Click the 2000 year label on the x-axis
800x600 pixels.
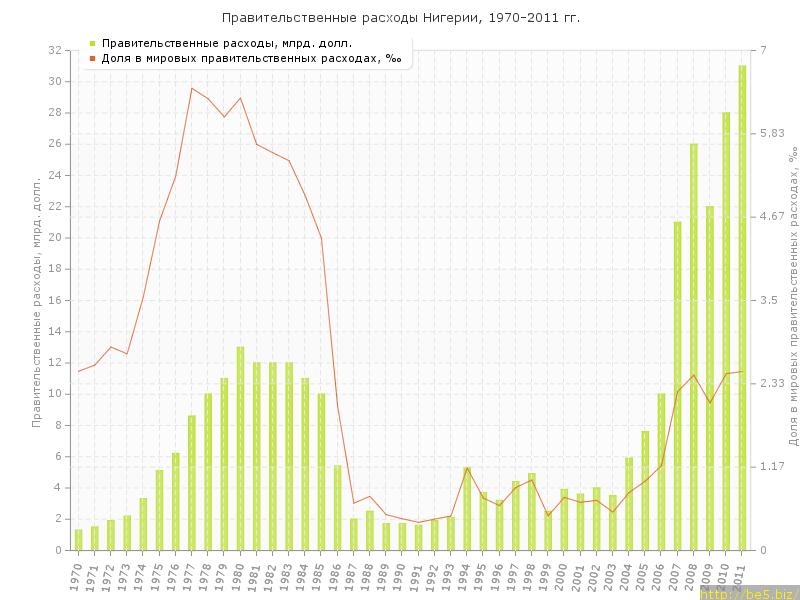click(x=562, y=576)
